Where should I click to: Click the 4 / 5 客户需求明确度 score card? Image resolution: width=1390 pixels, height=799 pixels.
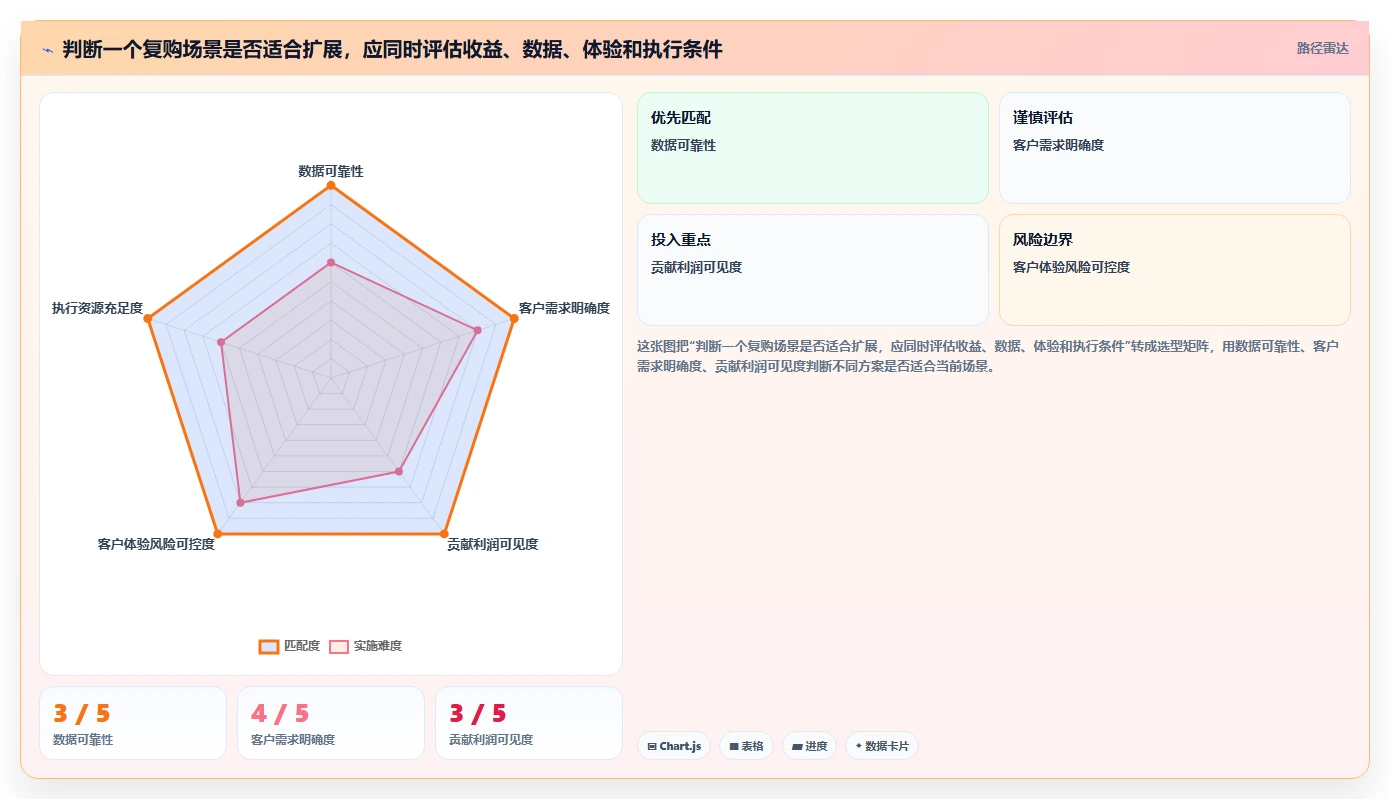click(331, 723)
